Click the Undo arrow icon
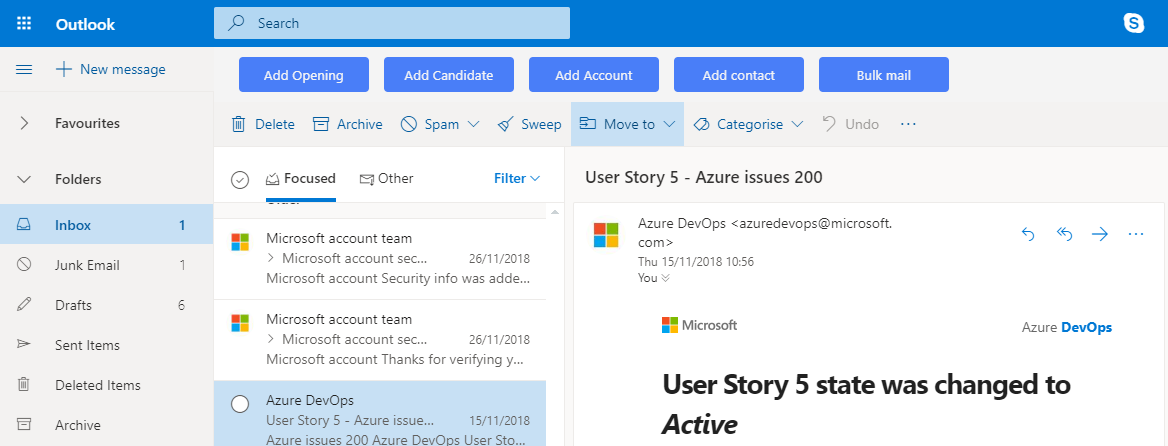Image resolution: width=1168 pixels, height=446 pixels. click(x=829, y=124)
